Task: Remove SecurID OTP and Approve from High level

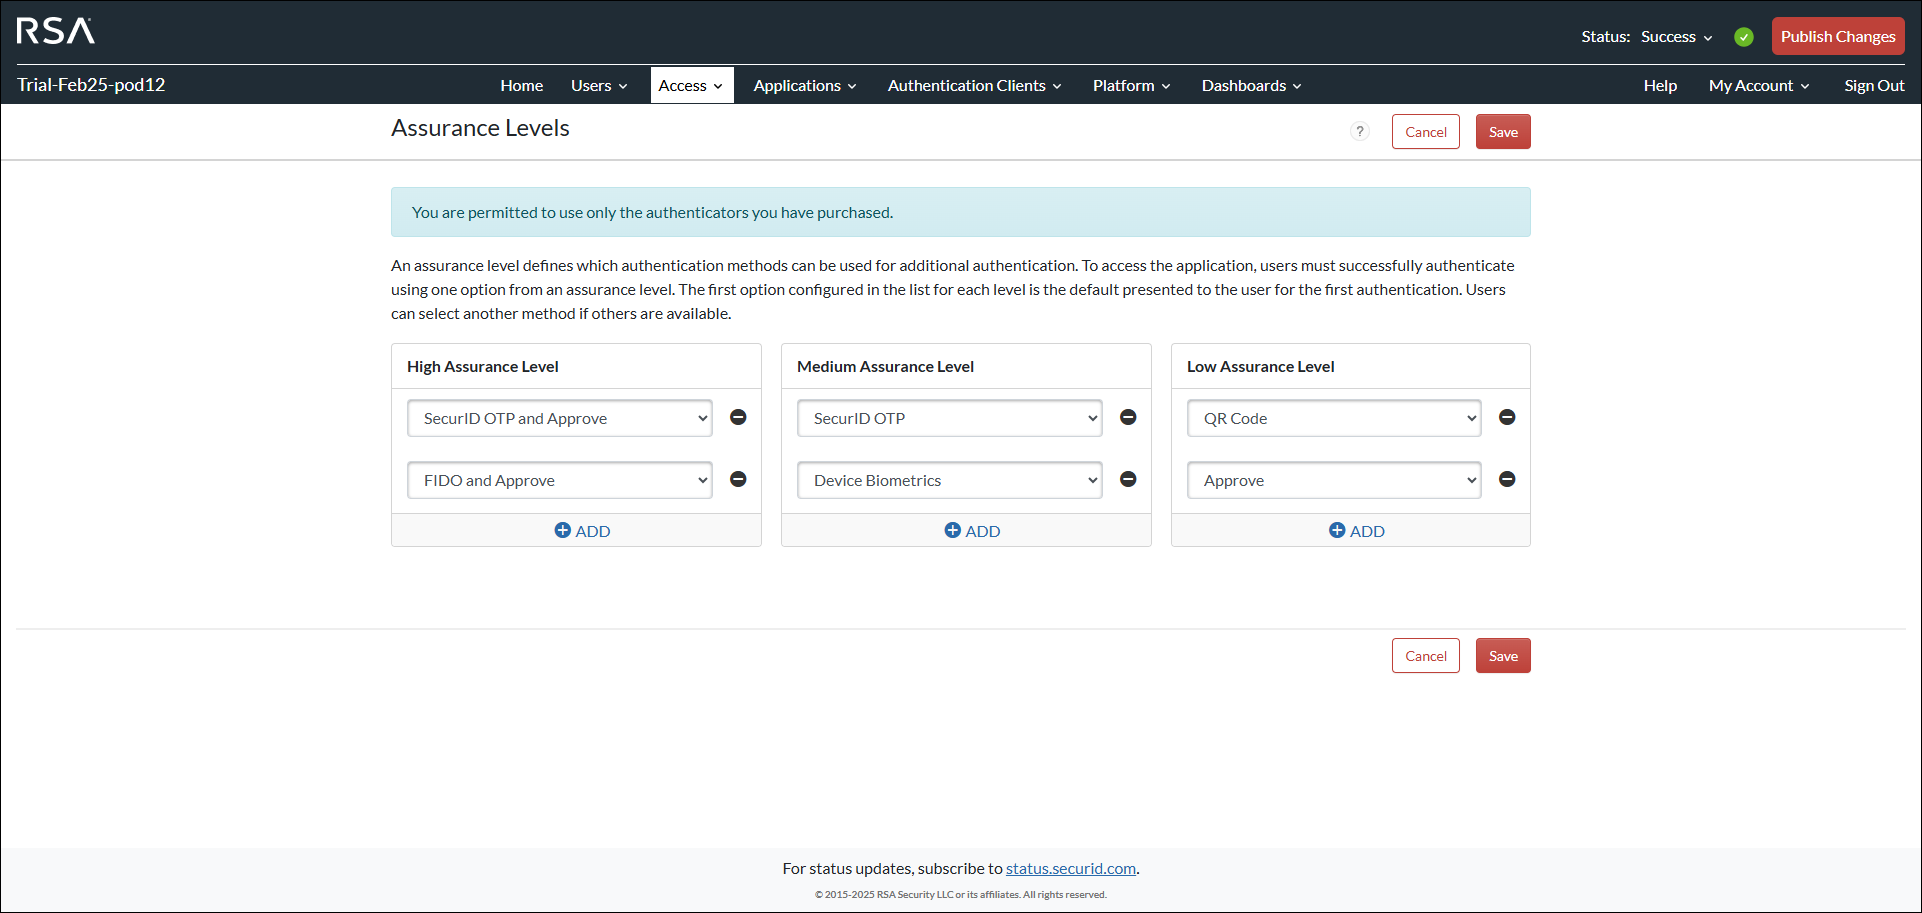Action: point(738,417)
